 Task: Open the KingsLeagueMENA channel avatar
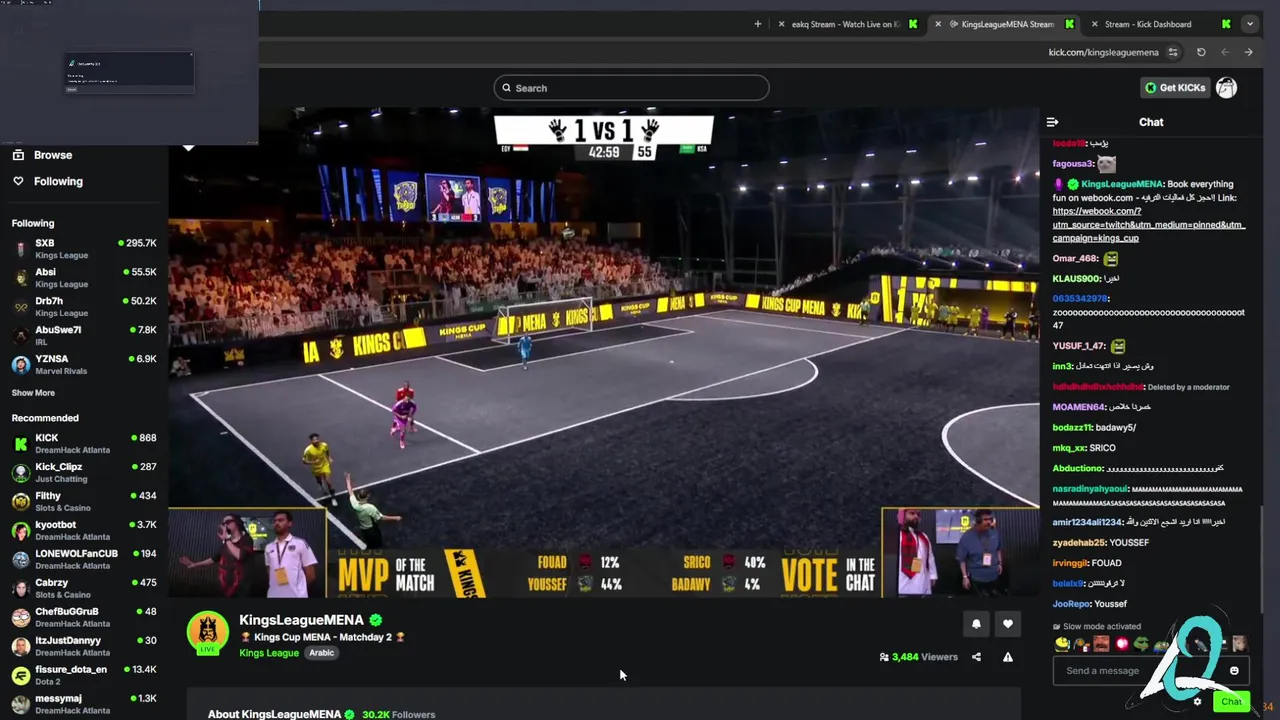tap(208, 631)
